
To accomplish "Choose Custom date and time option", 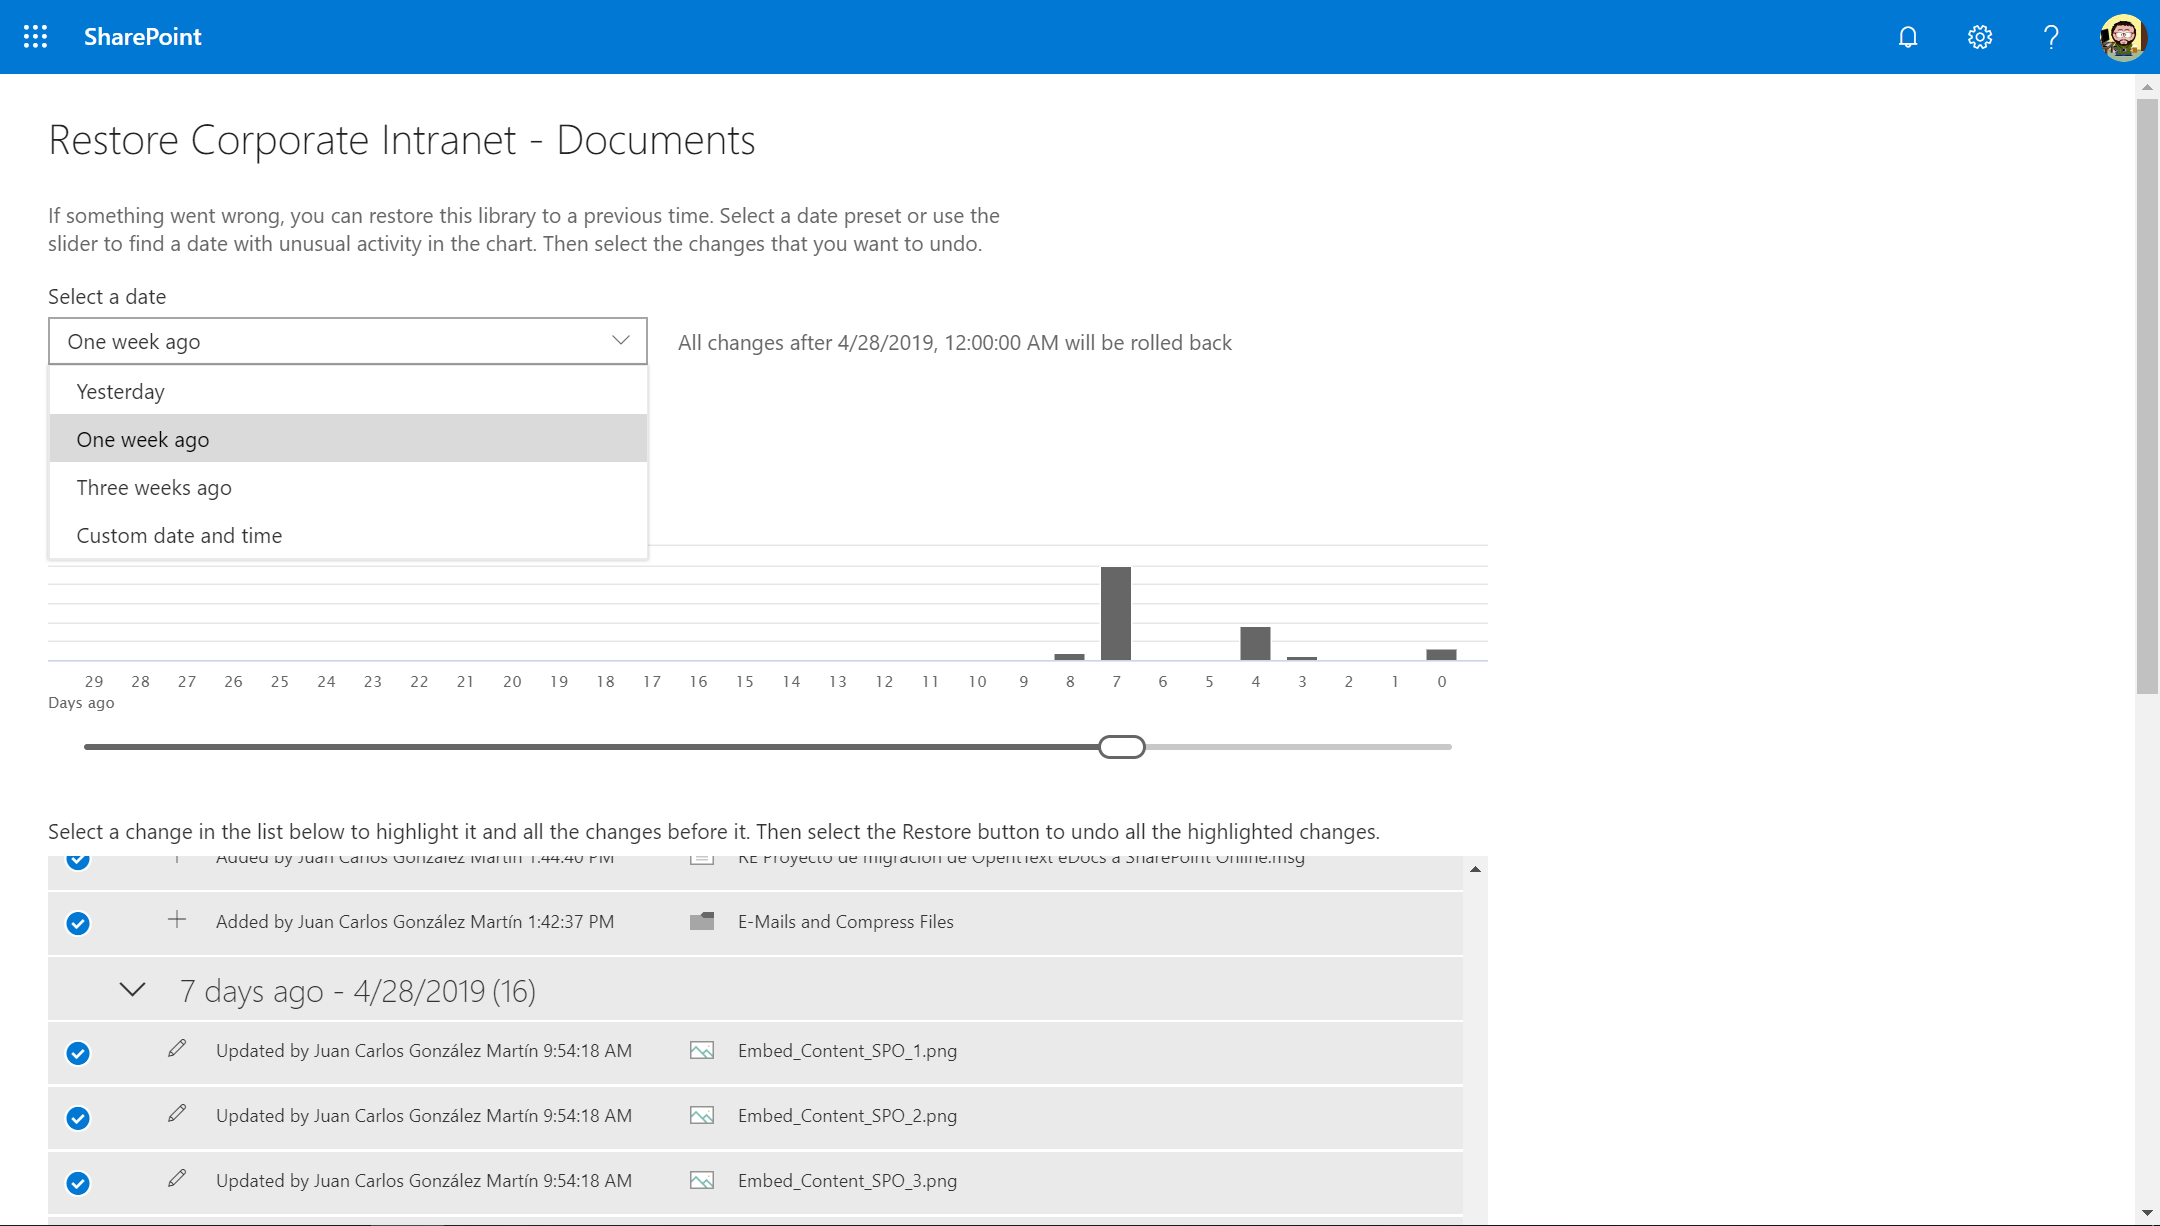I will pyautogui.click(x=348, y=535).
